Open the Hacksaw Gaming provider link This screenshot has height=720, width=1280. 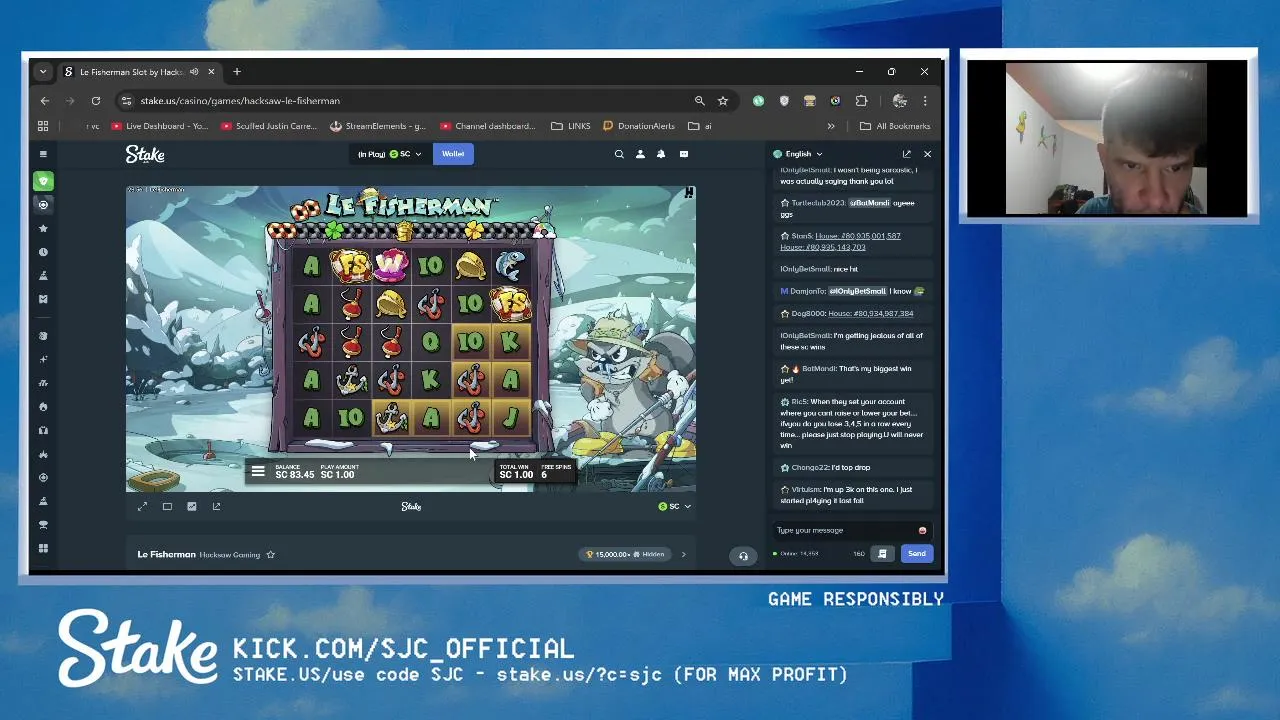click(x=229, y=554)
